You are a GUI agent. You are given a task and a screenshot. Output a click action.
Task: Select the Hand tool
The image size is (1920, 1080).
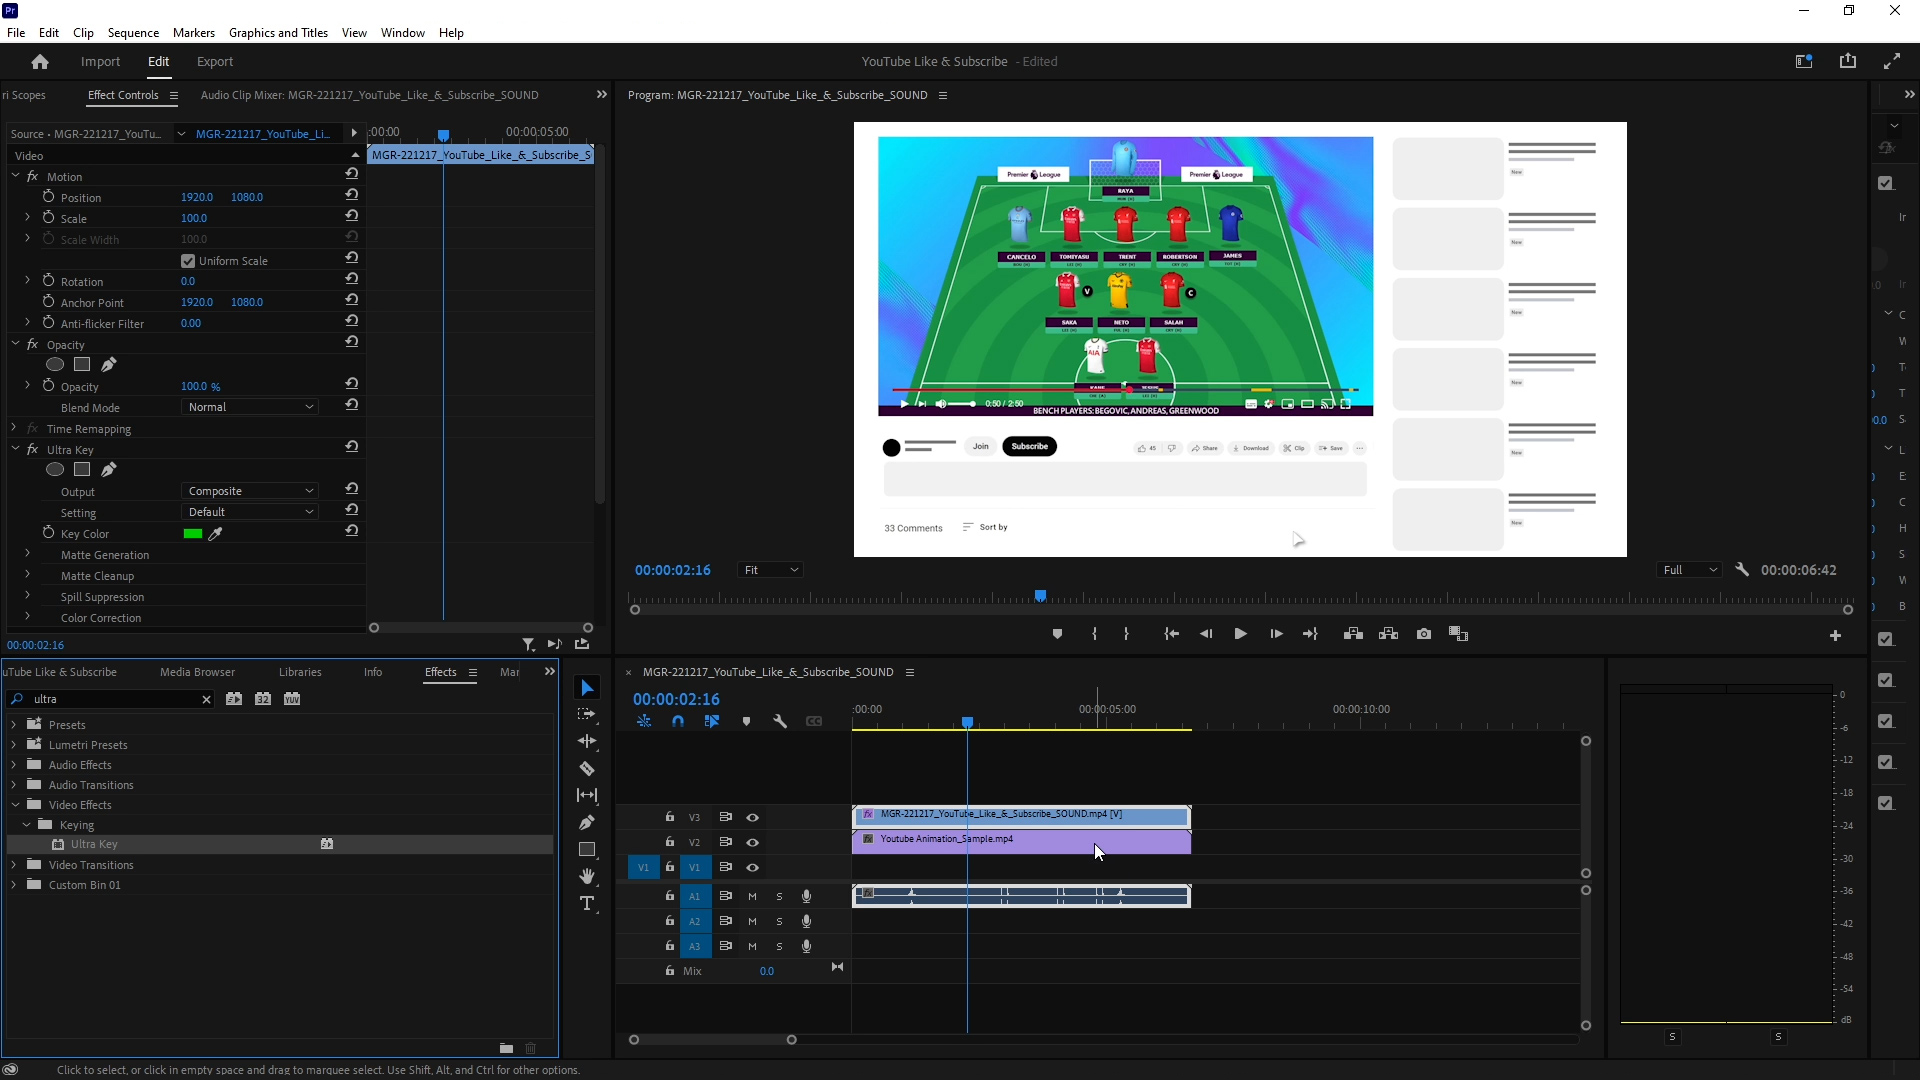pyautogui.click(x=588, y=876)
